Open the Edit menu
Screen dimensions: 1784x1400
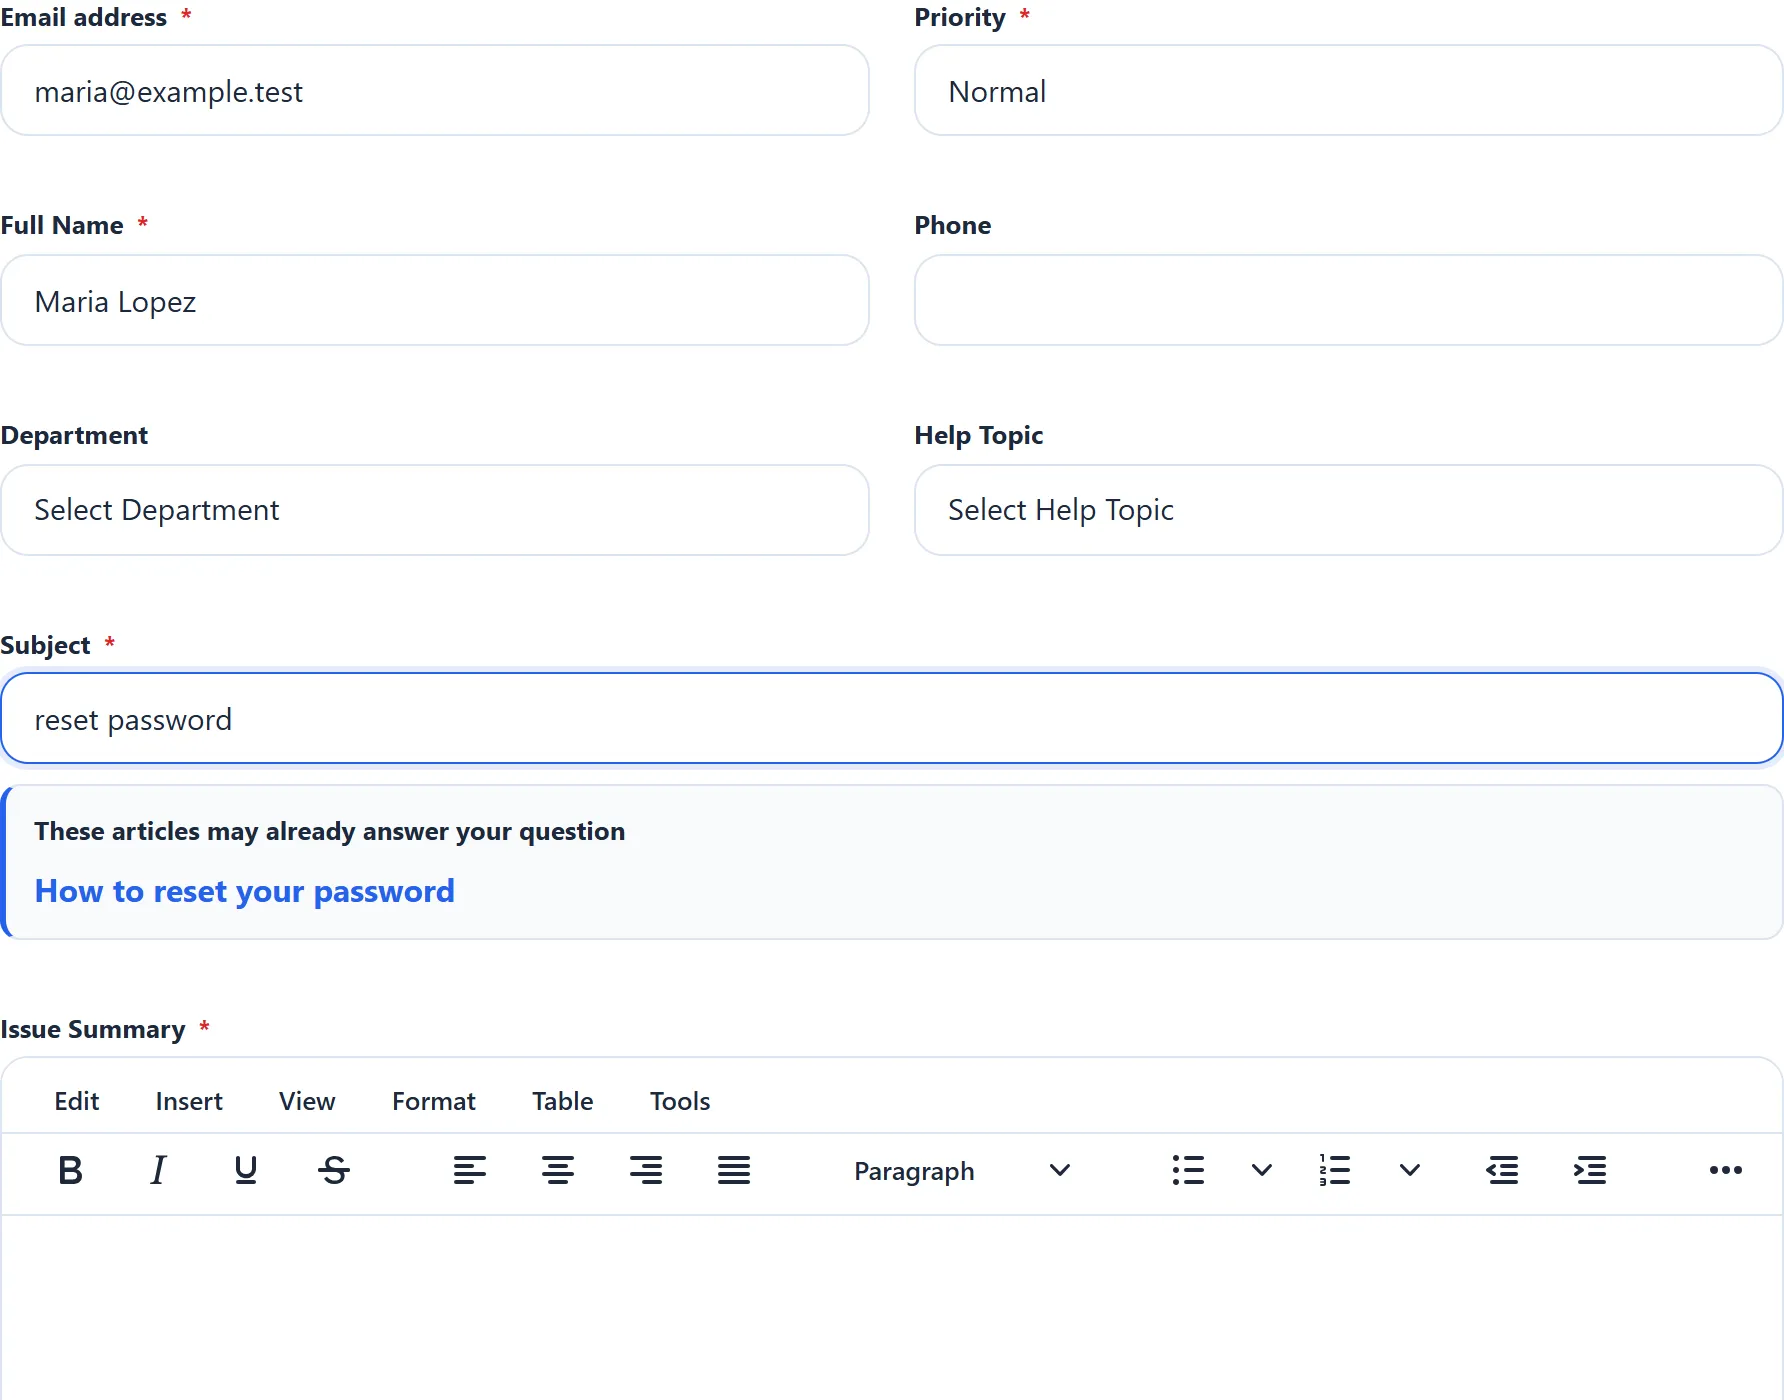77,1101
